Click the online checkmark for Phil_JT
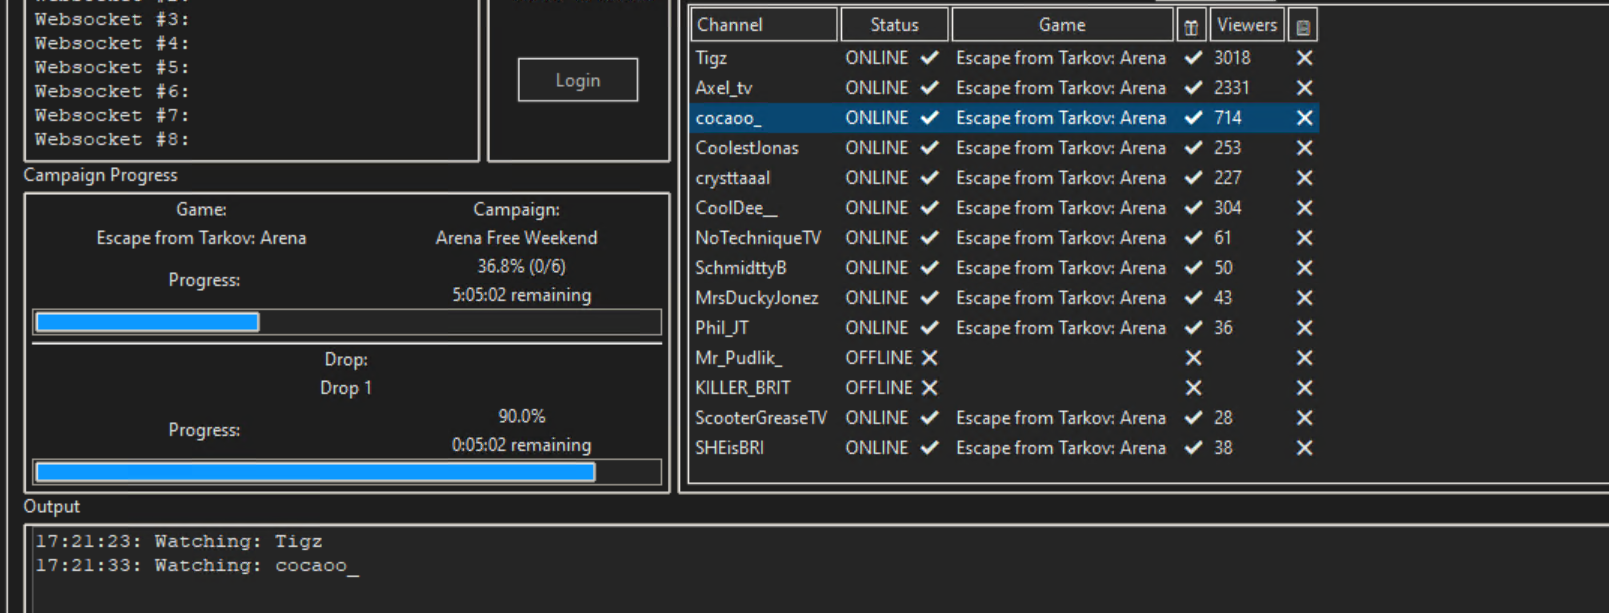Viewport: 1609px width, 613px height. [930, 328]
